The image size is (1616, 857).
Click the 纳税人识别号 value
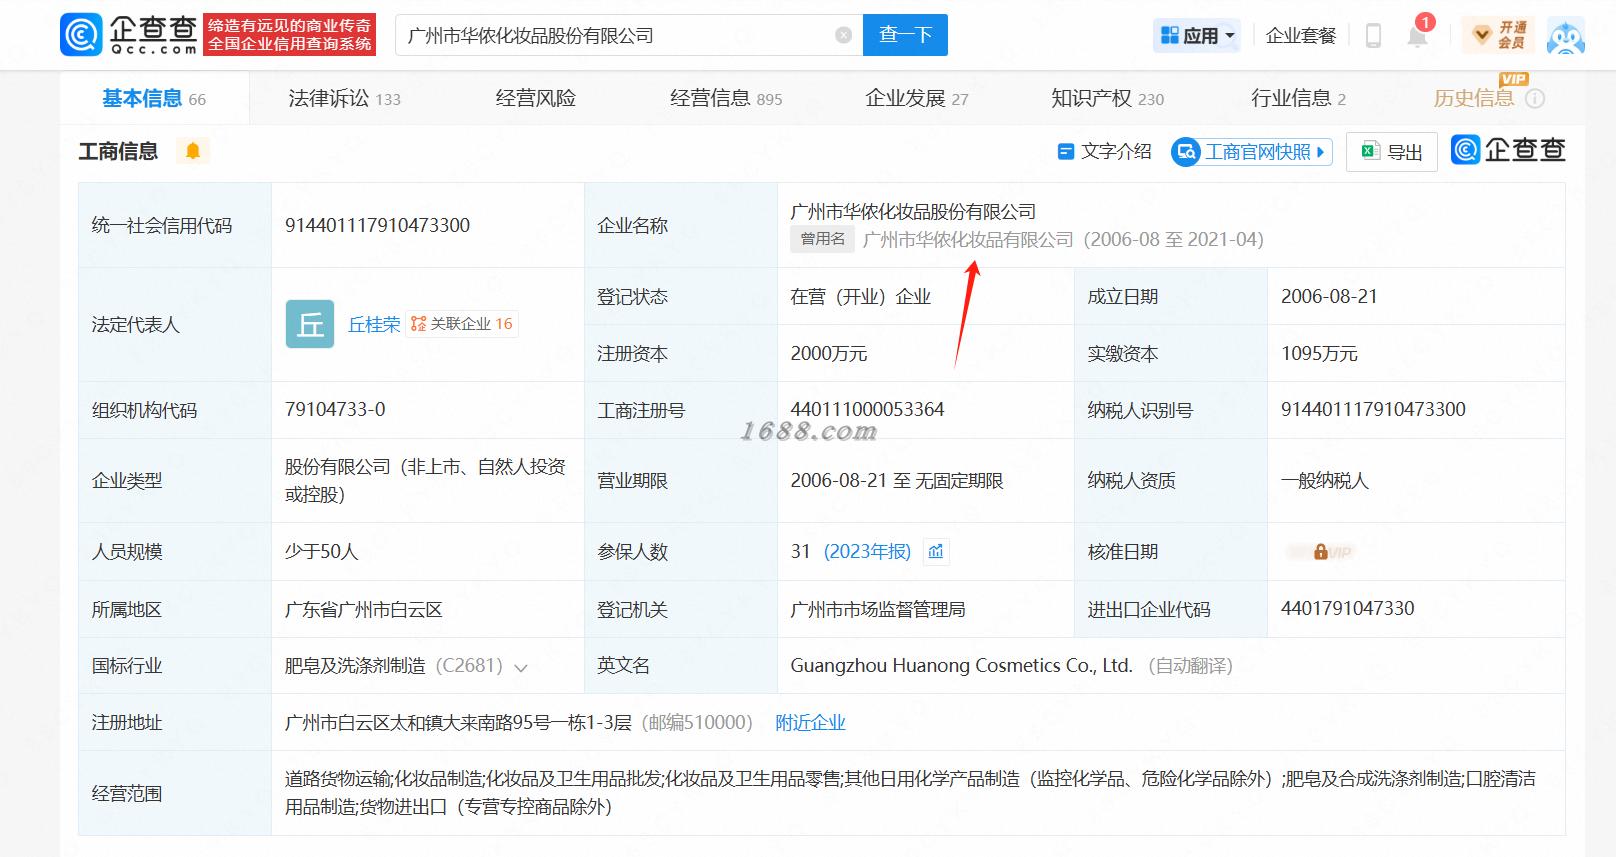point(1373,409)
